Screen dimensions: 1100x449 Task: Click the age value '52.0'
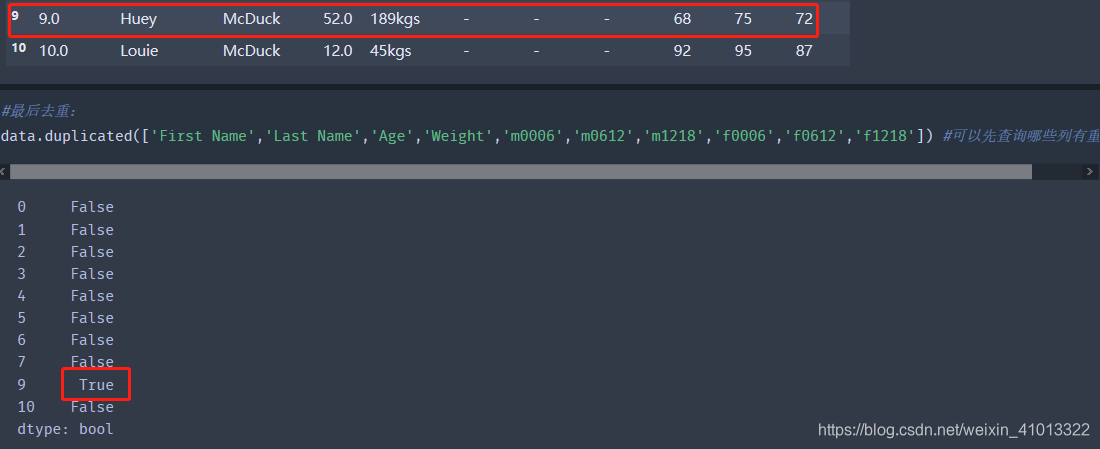tap(337, 19)
